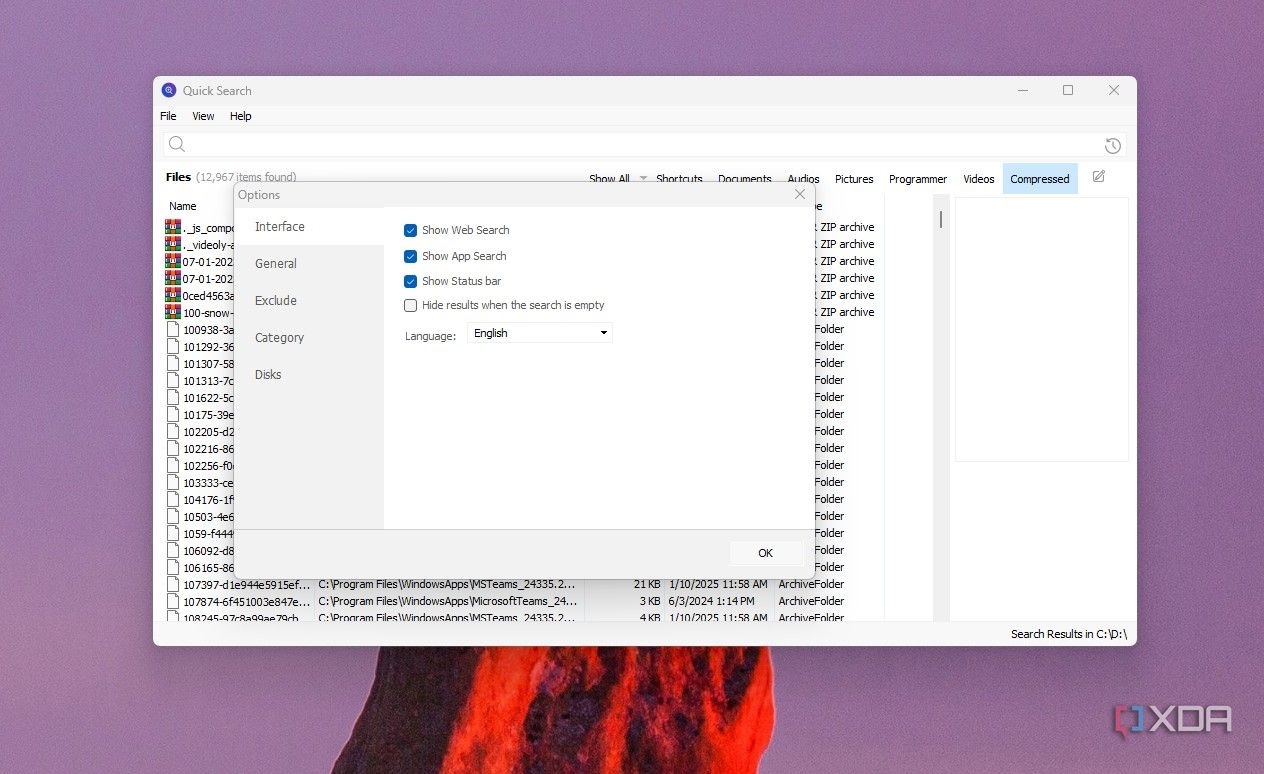
Task: Click the status text Search Results in C:\D:\
Action: (x=1069, y=634)
